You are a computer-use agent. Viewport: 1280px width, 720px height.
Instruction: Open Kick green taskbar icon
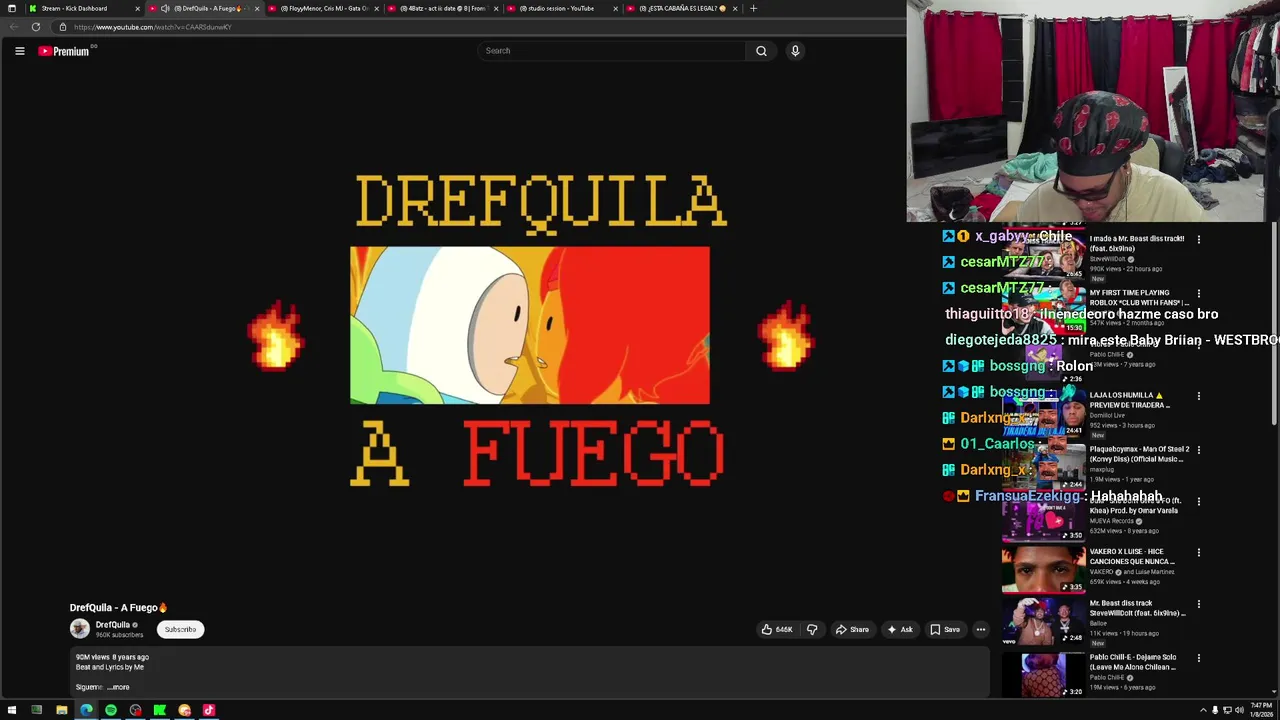coord(160,710)
